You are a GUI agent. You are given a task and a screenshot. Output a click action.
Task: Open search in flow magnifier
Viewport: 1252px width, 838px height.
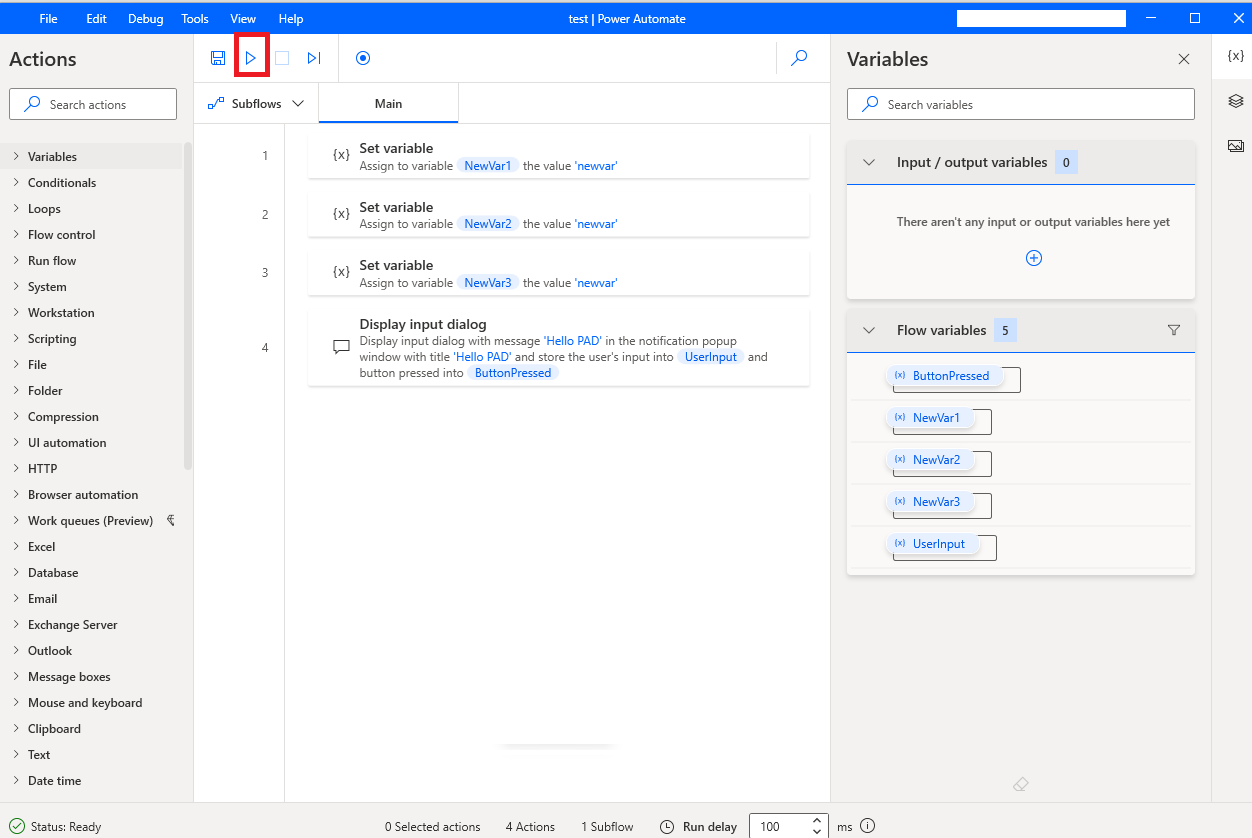(x=799, y=58)
